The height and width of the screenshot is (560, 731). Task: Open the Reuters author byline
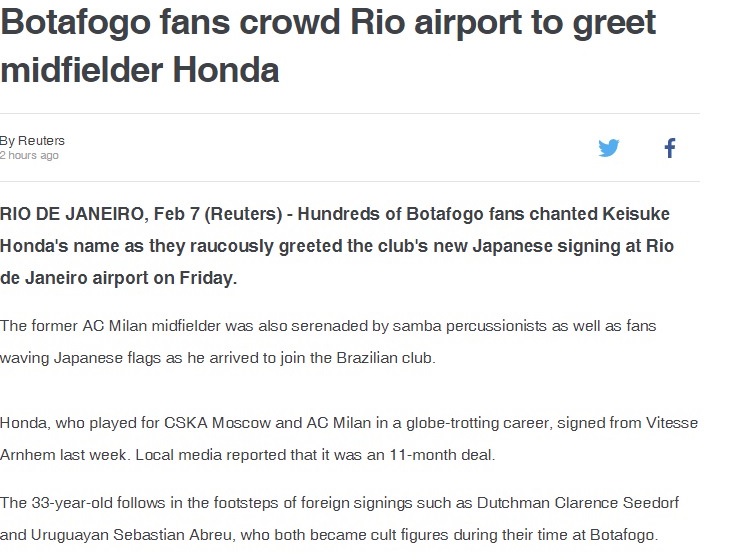32,140
